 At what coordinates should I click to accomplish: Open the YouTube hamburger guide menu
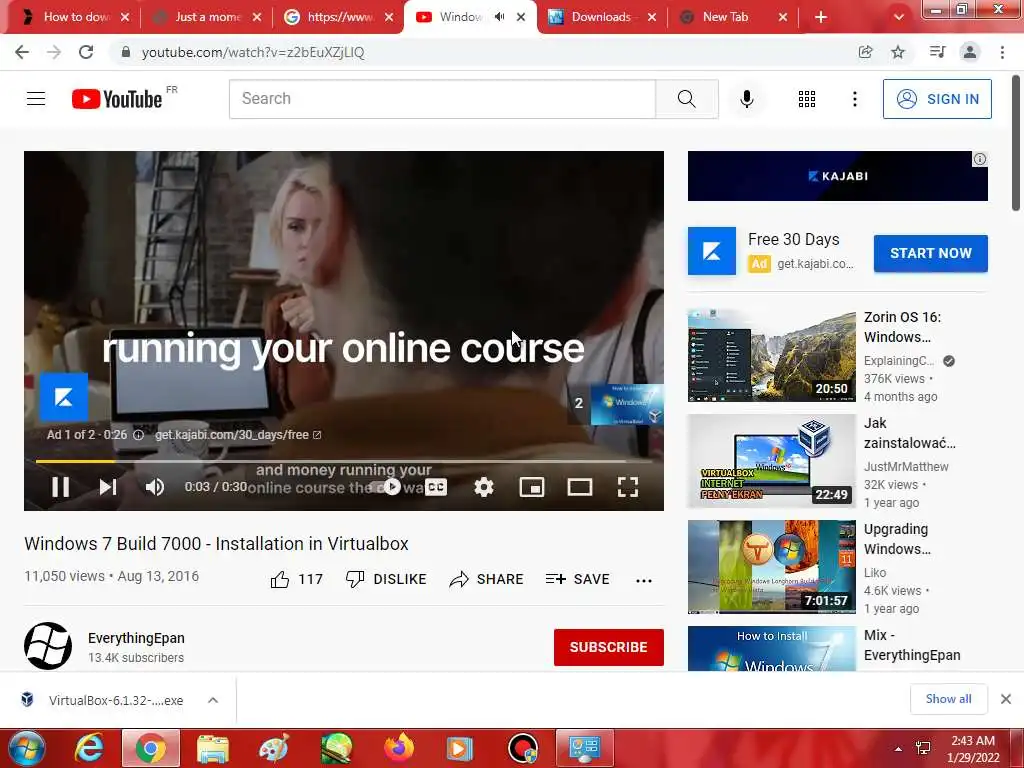pos(36,99)
